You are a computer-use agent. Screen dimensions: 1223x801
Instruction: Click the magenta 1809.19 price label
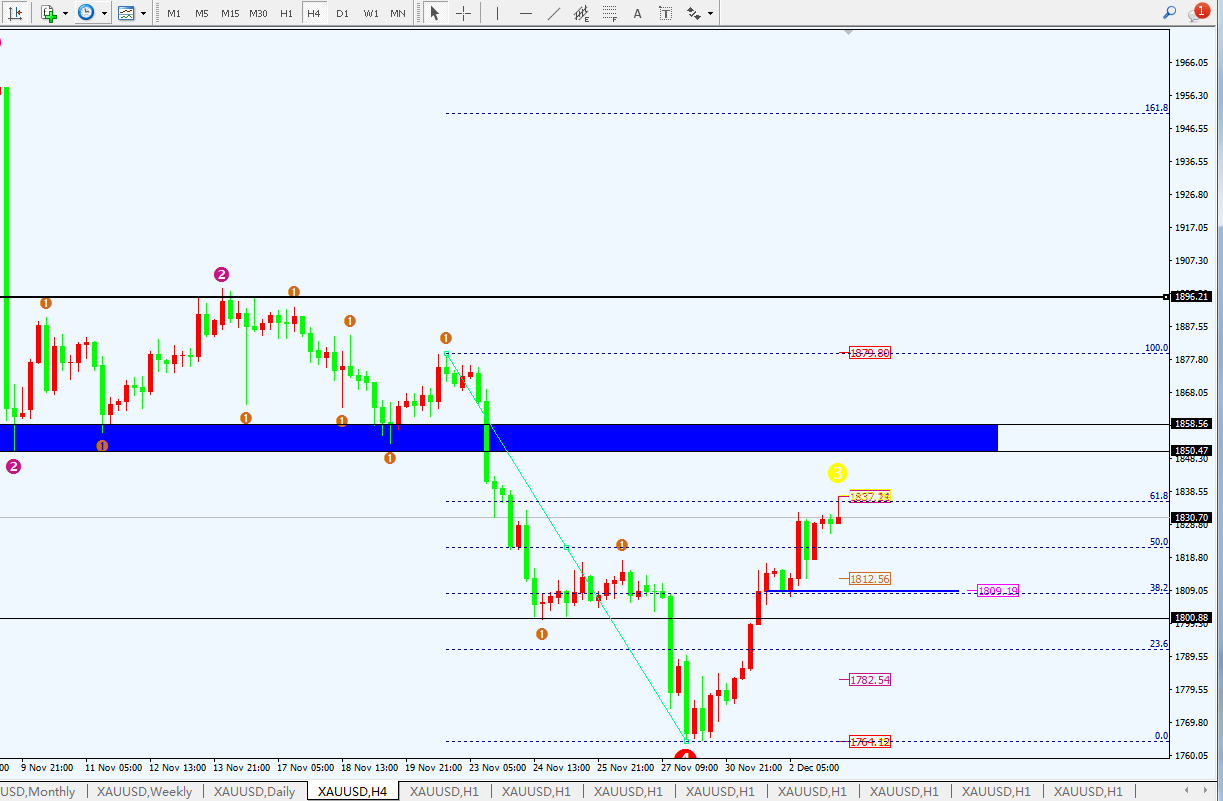(997, 591)
